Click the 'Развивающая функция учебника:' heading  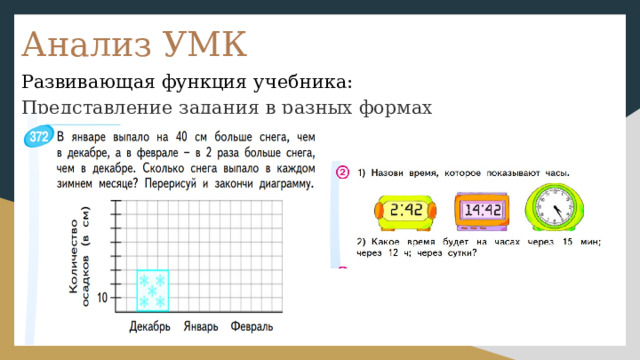click(x=187, y=82)
